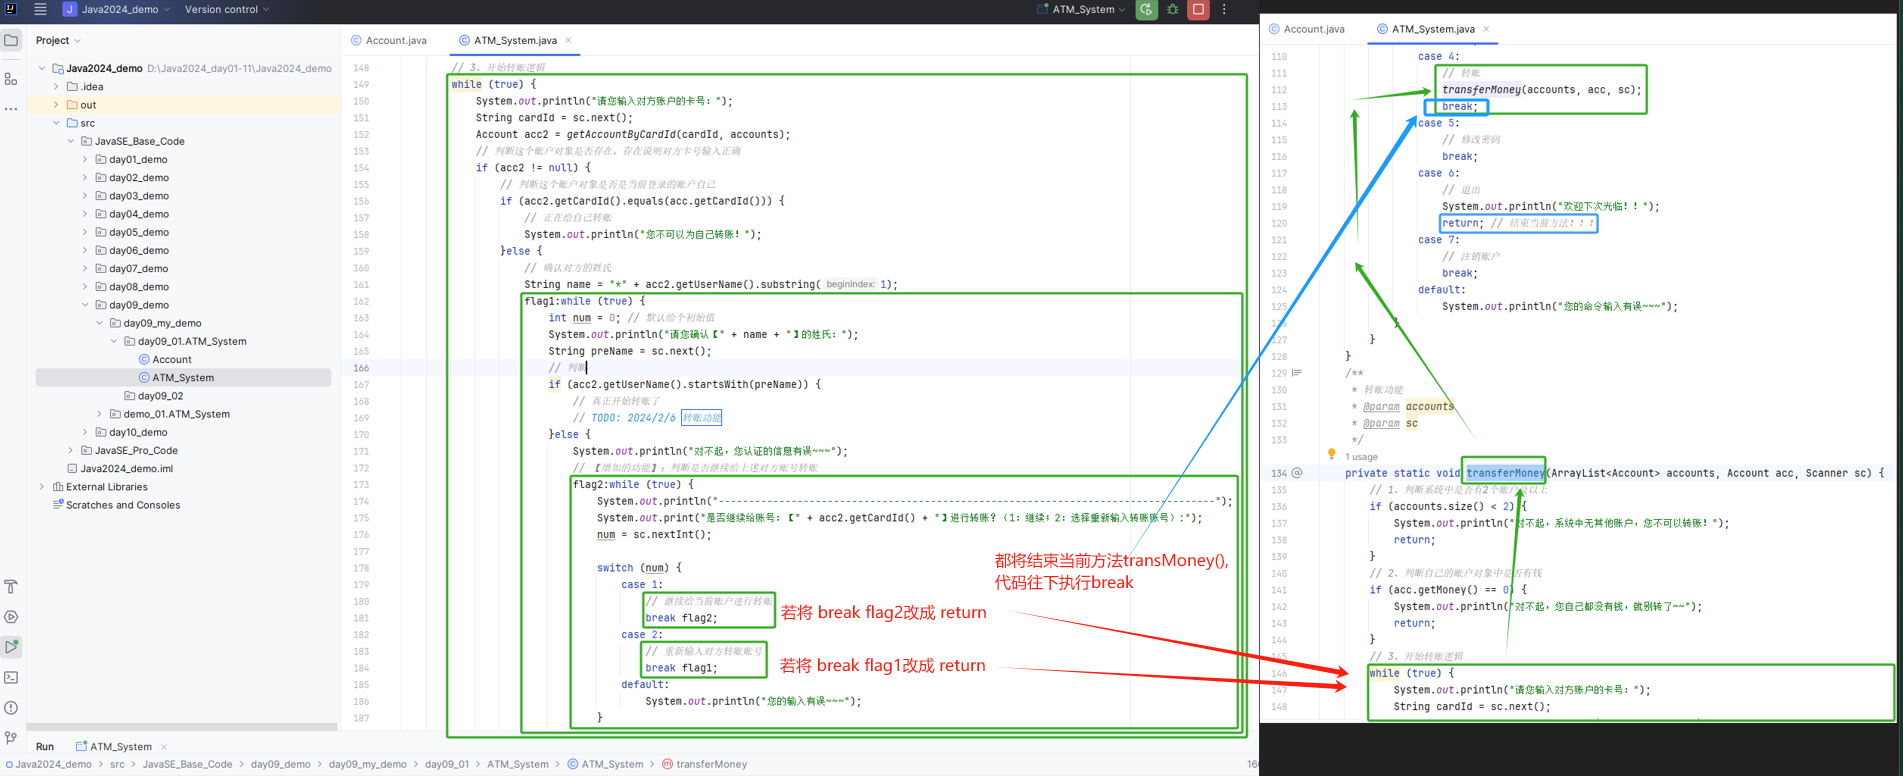Click gutter annotation icon beside line 134
The height and width of the screenshot is (776, 1903).
(1297, 473)
